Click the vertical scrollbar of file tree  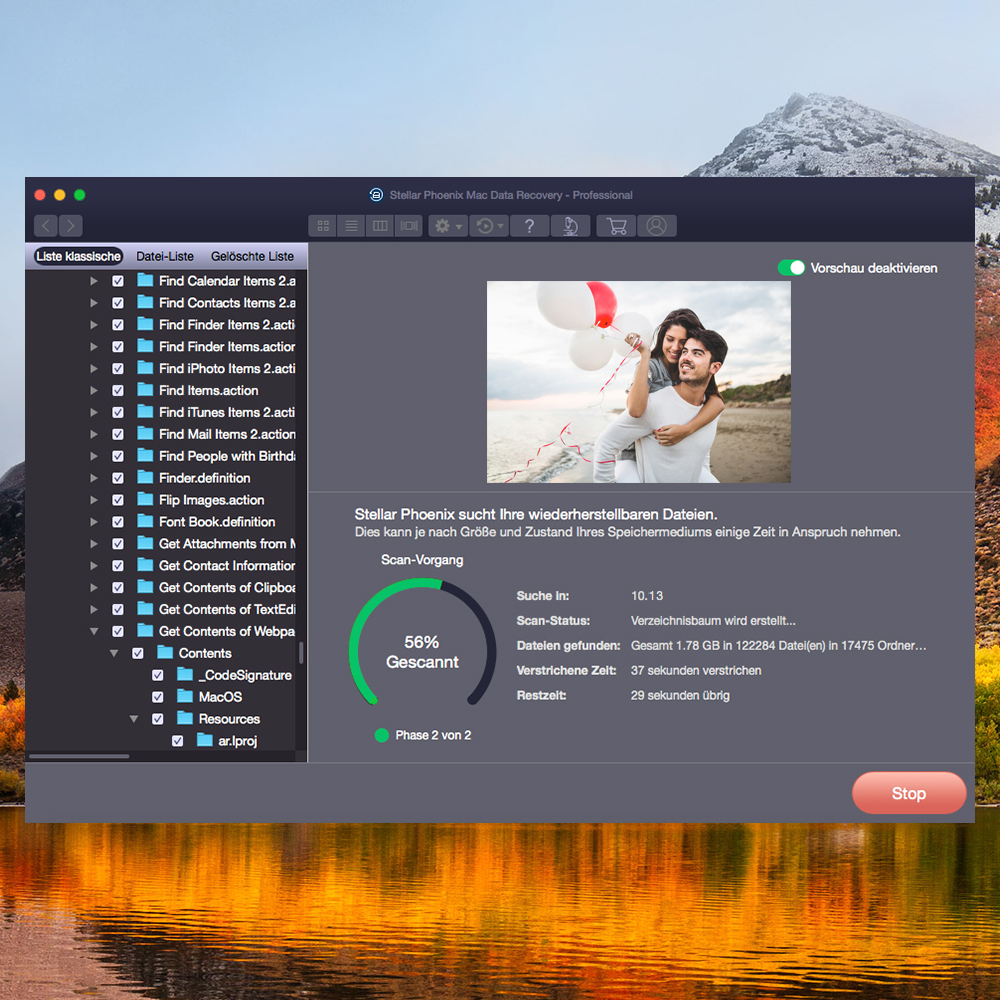pos(300,652)
